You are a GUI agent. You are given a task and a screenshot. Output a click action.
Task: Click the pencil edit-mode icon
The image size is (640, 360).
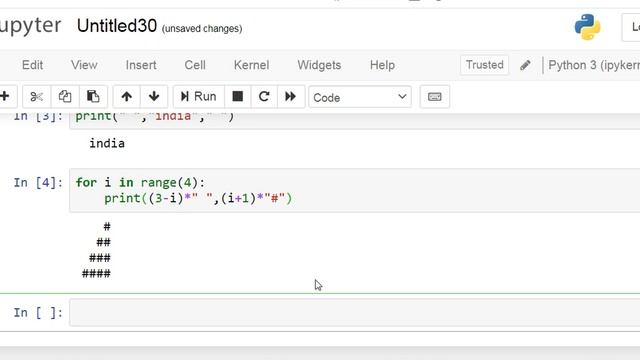[x=525, y=65]
